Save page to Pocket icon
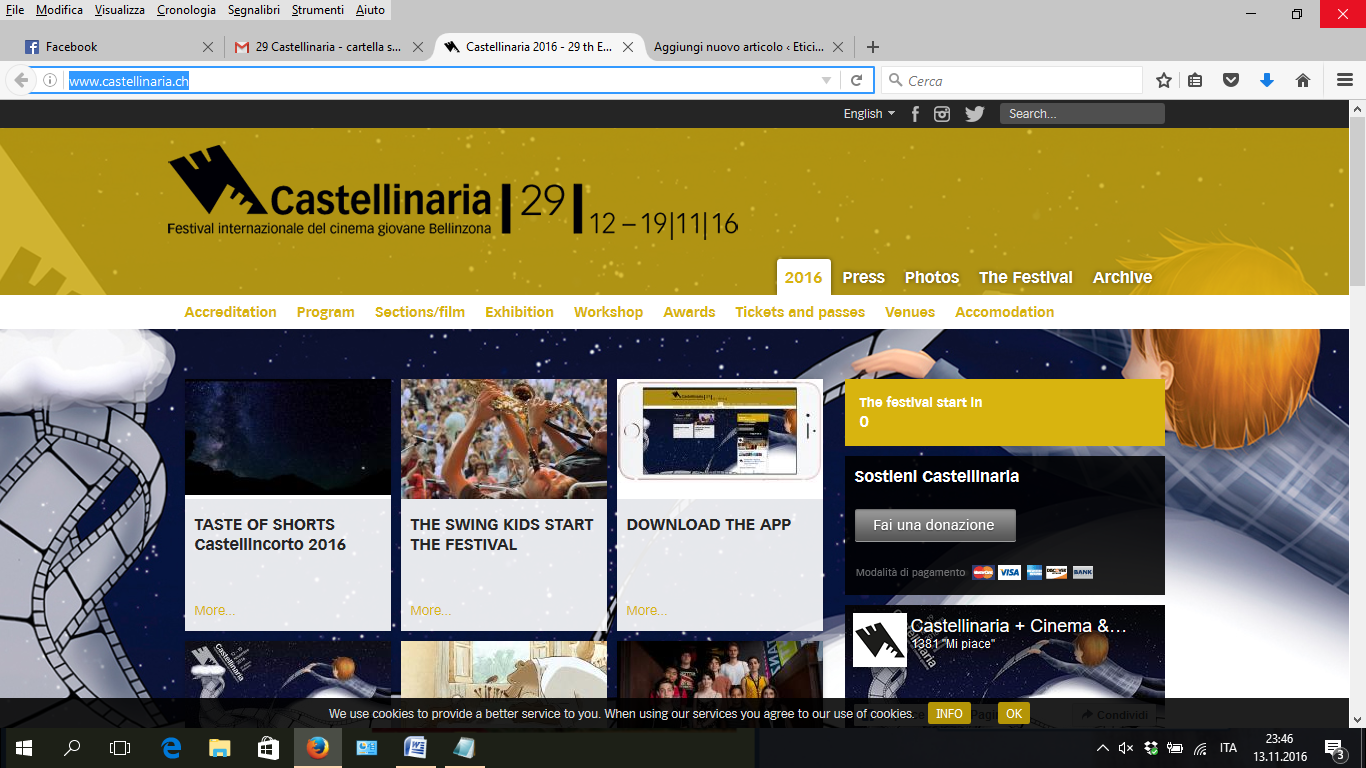This screenshot has width=1366, height=768. coord(1232,81)
